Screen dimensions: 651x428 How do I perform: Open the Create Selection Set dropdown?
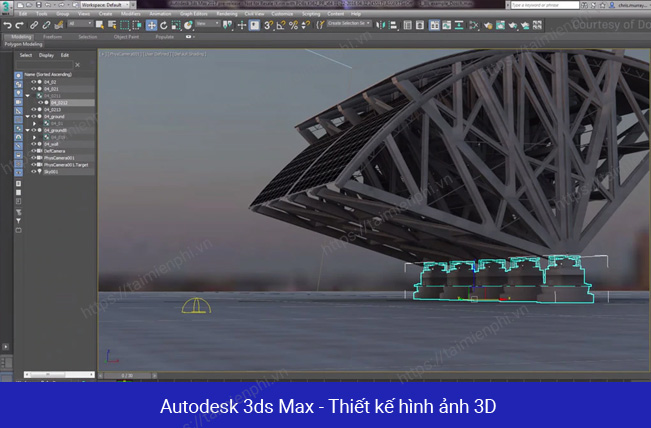pyautogui.click(x=349, y=23)
